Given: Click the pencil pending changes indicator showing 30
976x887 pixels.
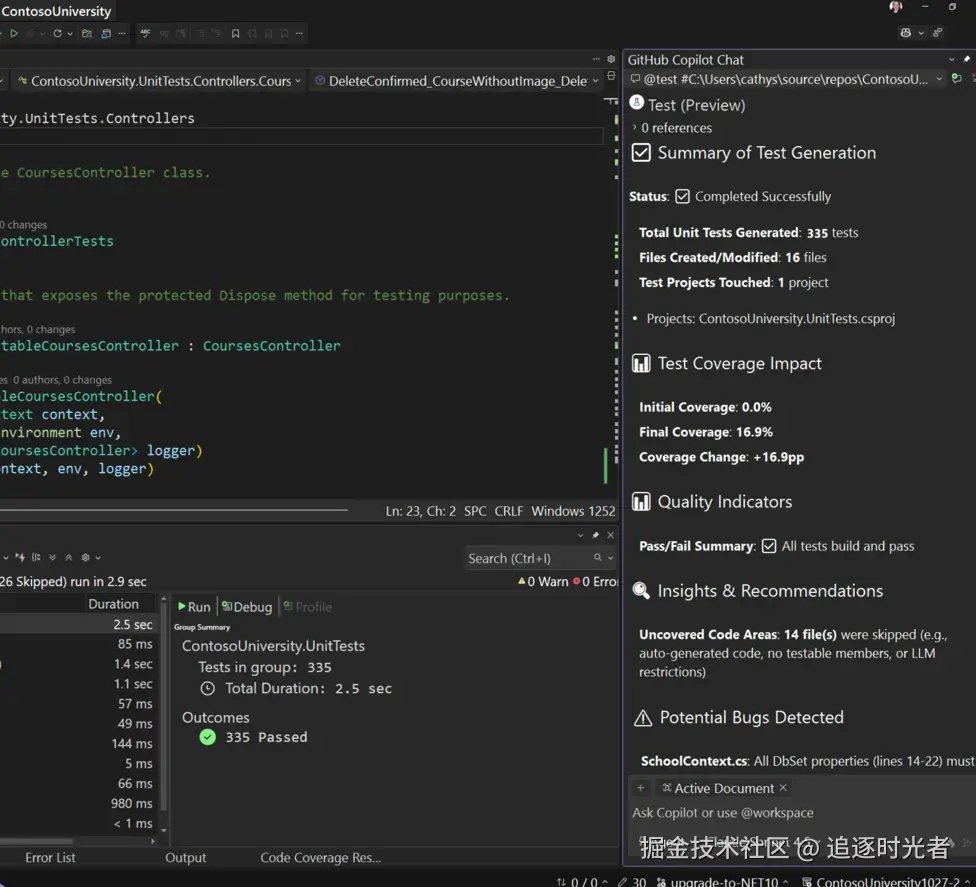Looking at the screenshot, I should [633, 881].
